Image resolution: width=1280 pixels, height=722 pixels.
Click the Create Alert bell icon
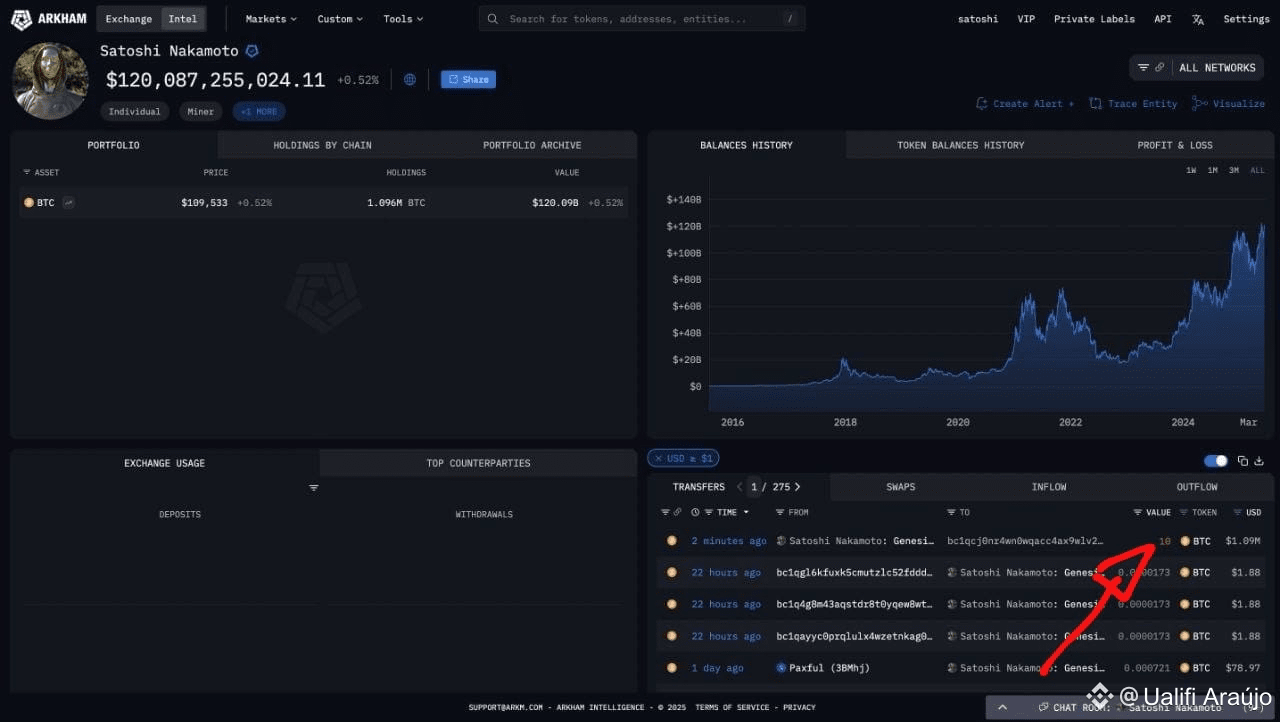[982, 104]
